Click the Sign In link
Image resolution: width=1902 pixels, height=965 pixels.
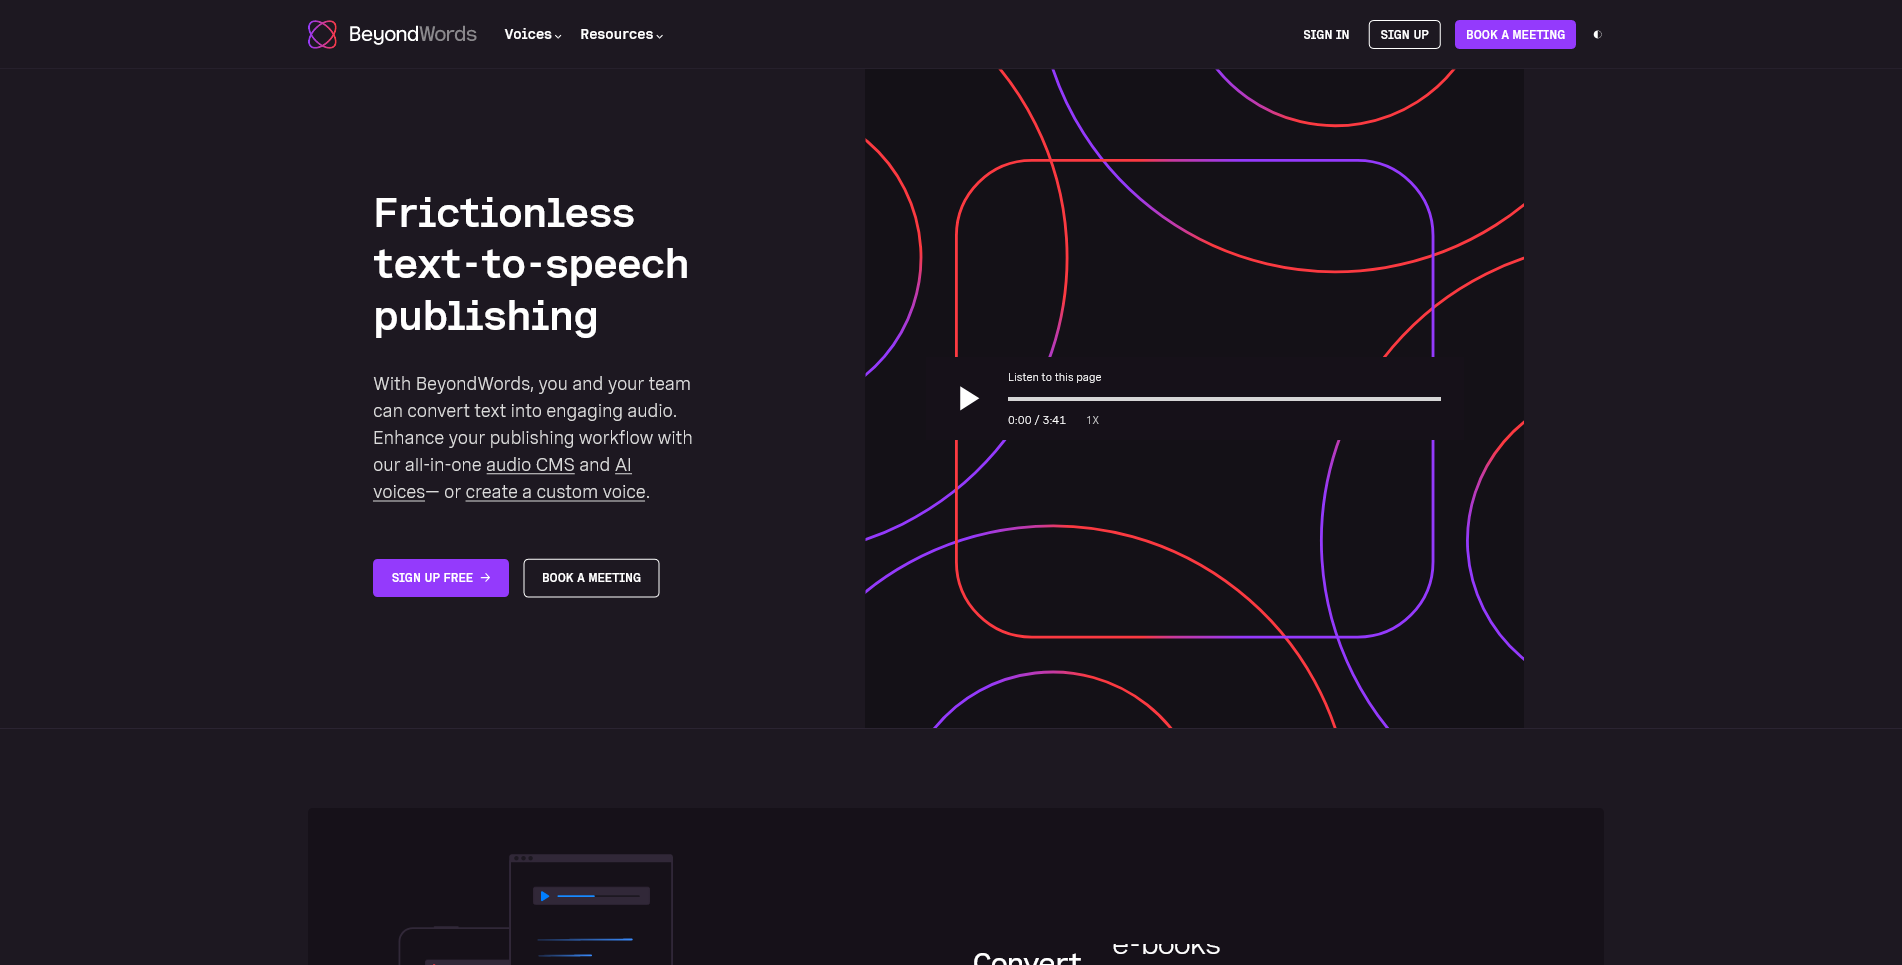point(1325,35)
